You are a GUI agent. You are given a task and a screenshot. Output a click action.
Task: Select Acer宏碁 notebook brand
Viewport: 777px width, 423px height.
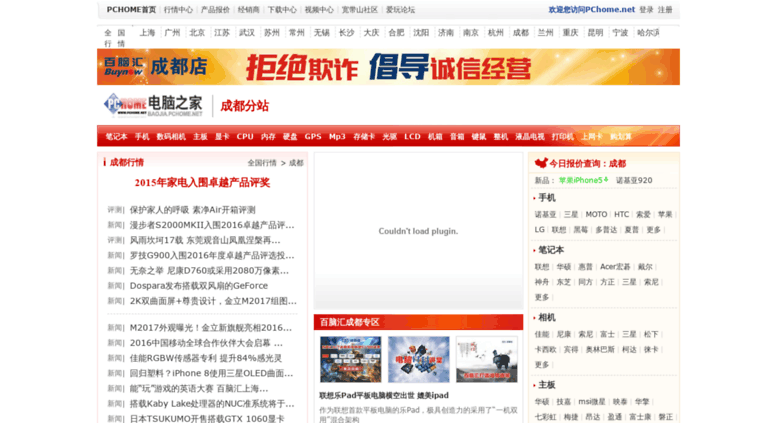[x=615, y=267]
